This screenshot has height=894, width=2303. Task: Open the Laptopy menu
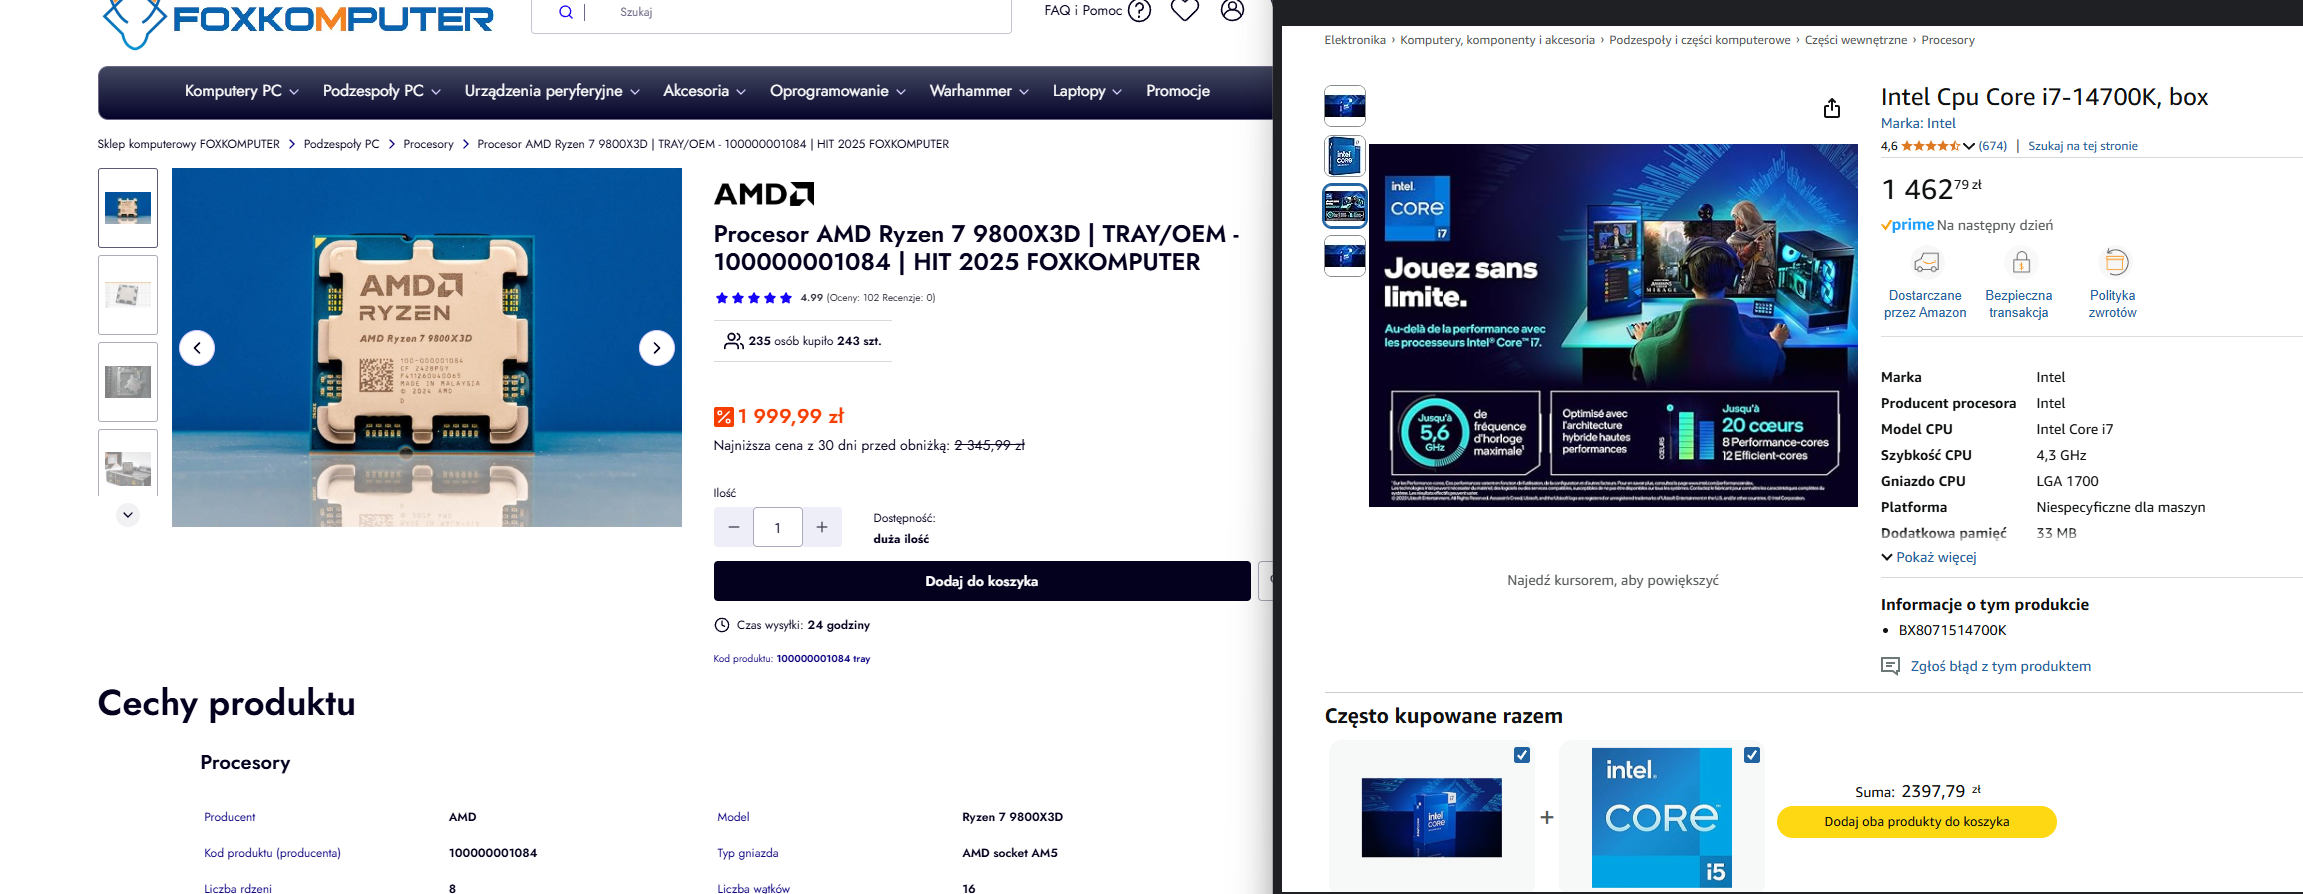(1087, 91)
